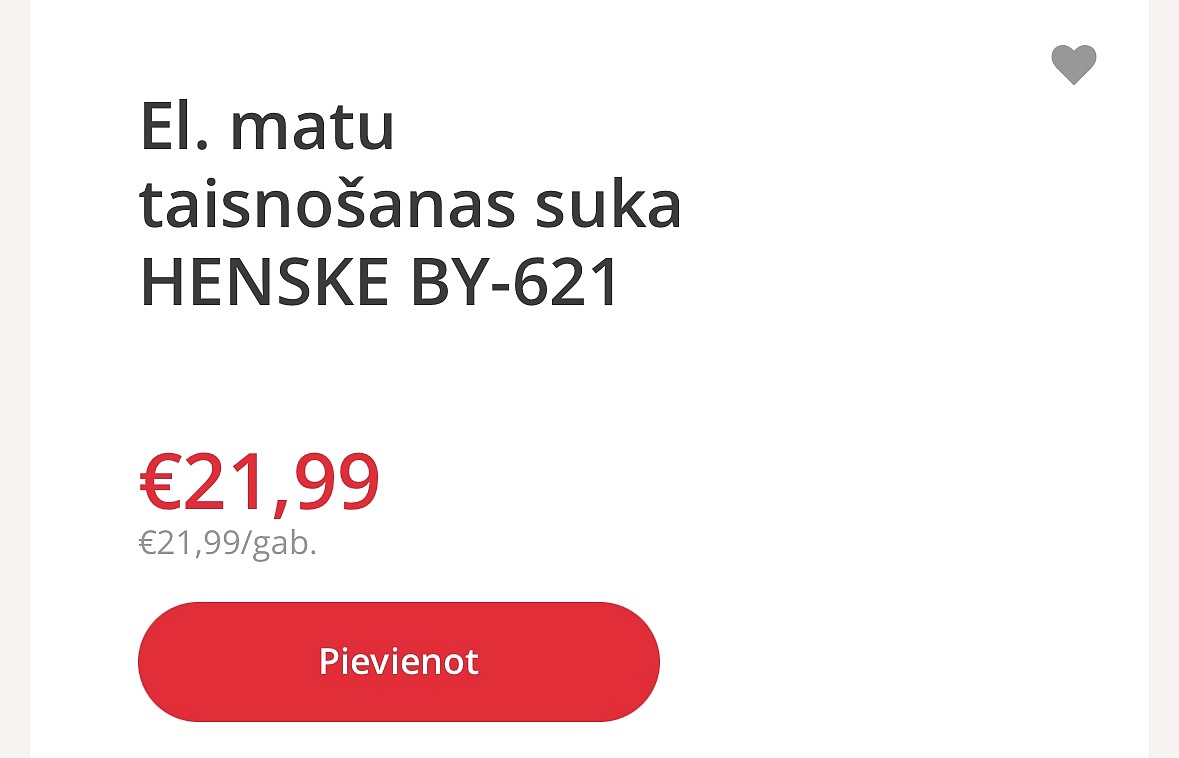Click the word taisnošanas in product name
The height and width of the screenshot is (758, 1179).
(x=327, y=204)
